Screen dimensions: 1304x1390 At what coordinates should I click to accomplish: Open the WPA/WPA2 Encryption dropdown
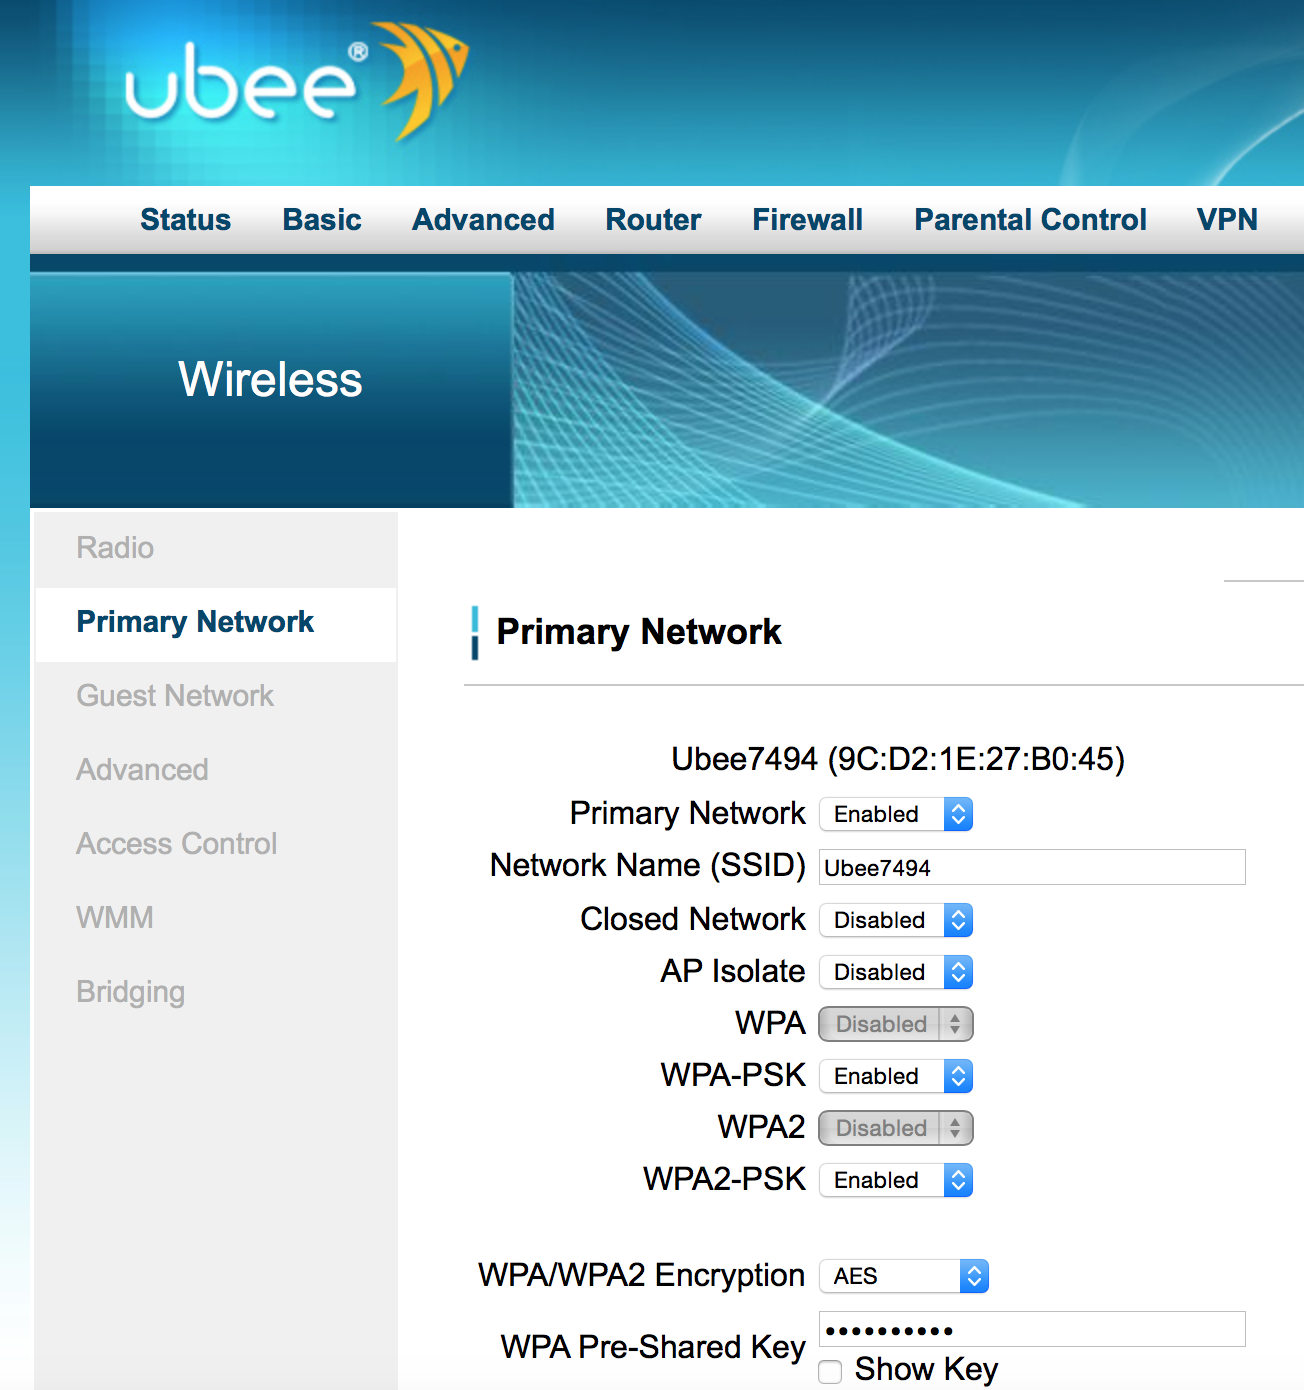(903, 1276)
